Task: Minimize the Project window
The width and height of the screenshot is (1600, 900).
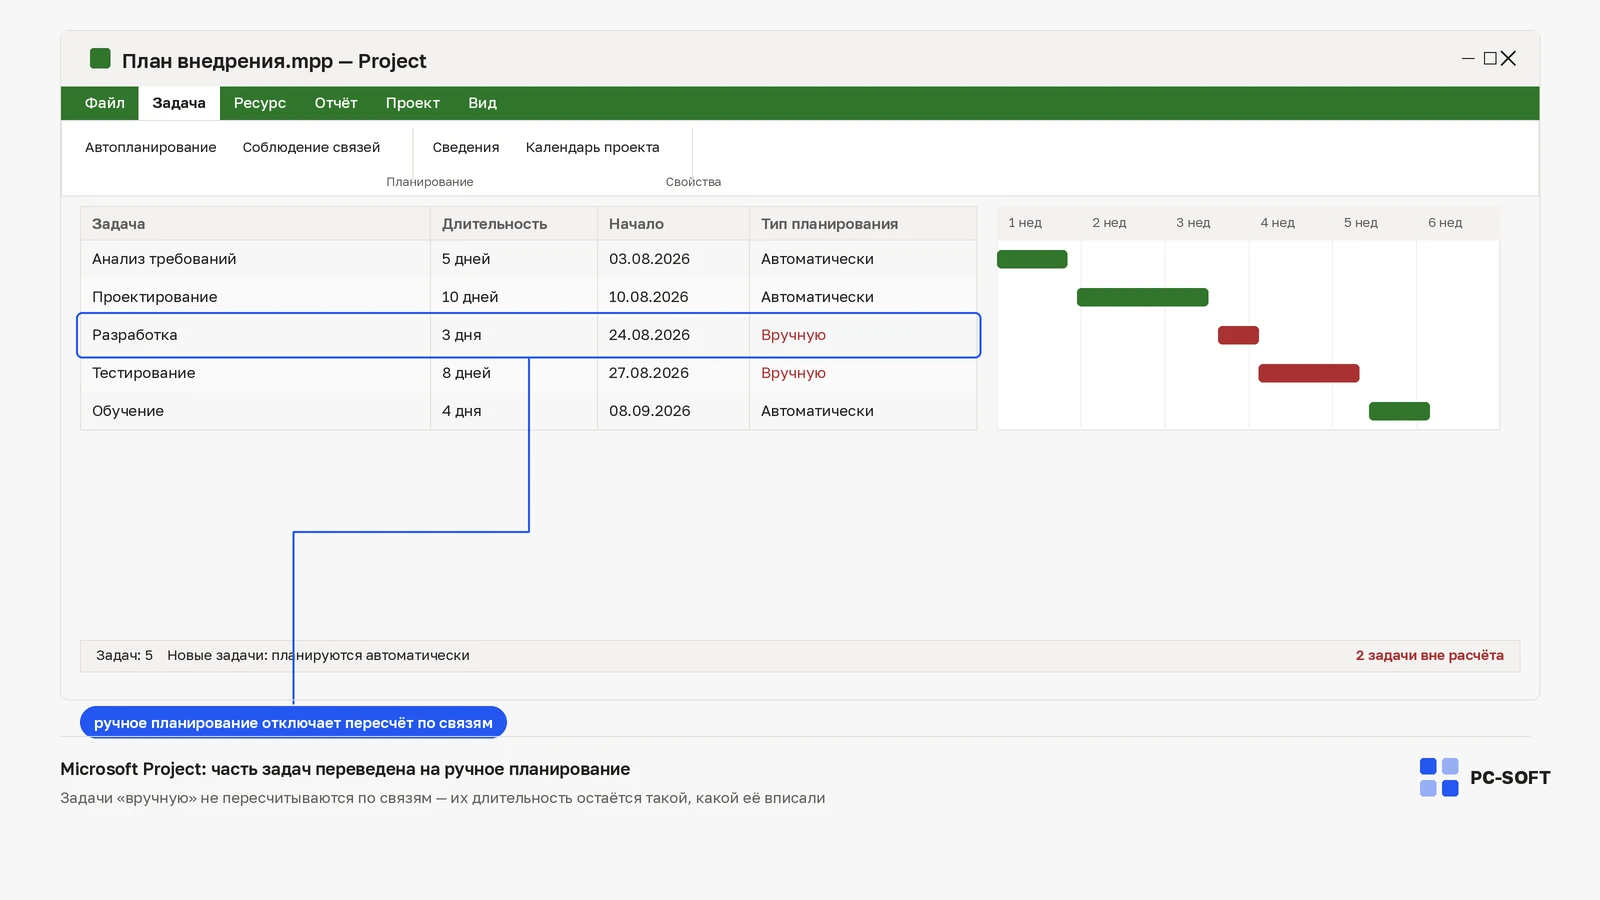Action: coord(1468,59)
